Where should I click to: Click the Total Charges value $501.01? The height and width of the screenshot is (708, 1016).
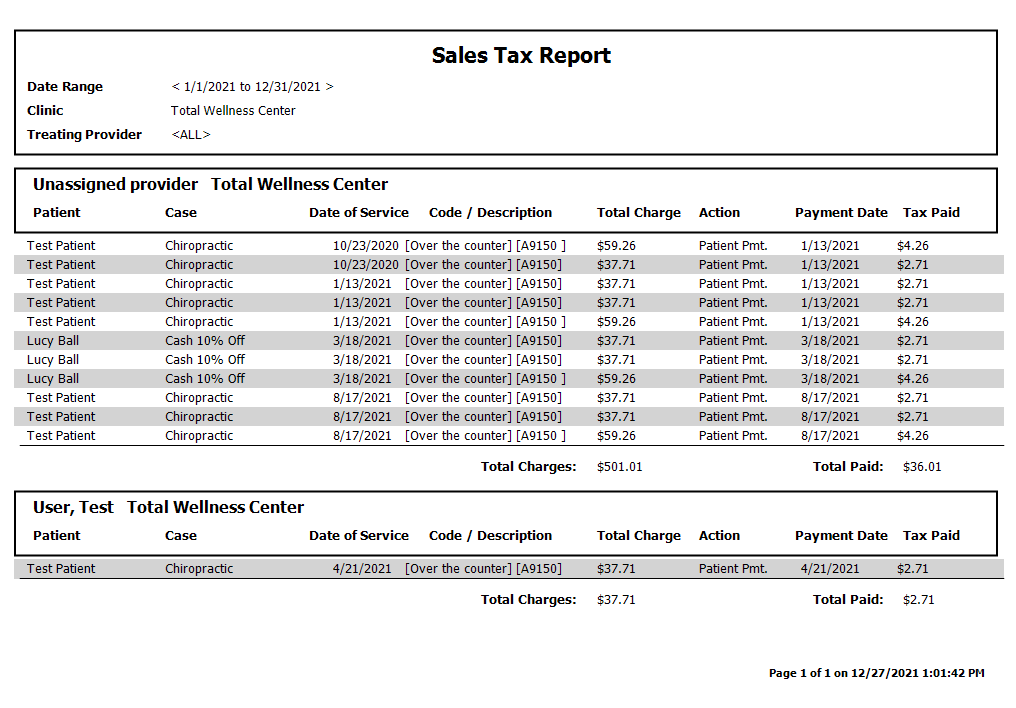point(619,467)
